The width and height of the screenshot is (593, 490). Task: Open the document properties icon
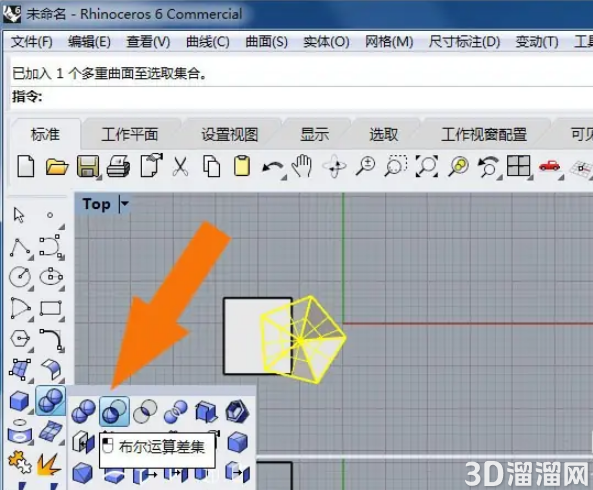click(x=151, y=165)
